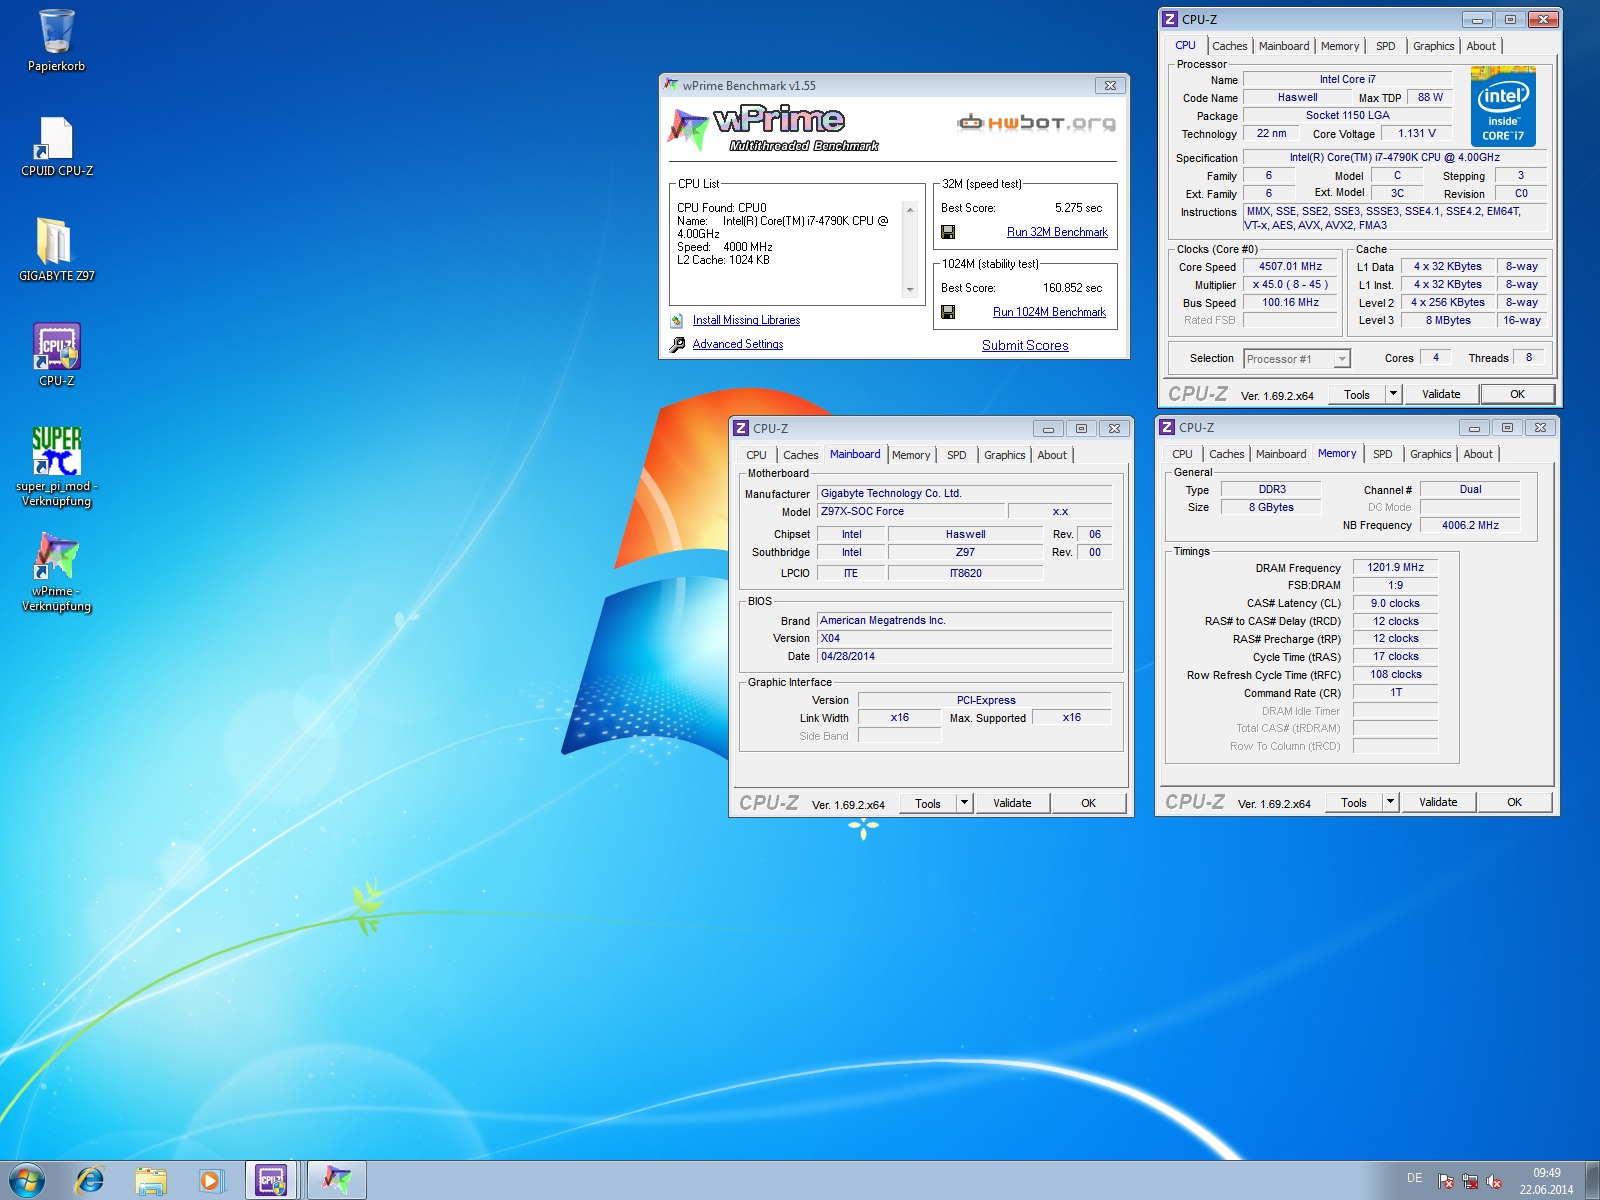Click the Gigabyte Technology manufacturer field
This screenshot has width=1600, height=1200.
click(x=965, y=493)
